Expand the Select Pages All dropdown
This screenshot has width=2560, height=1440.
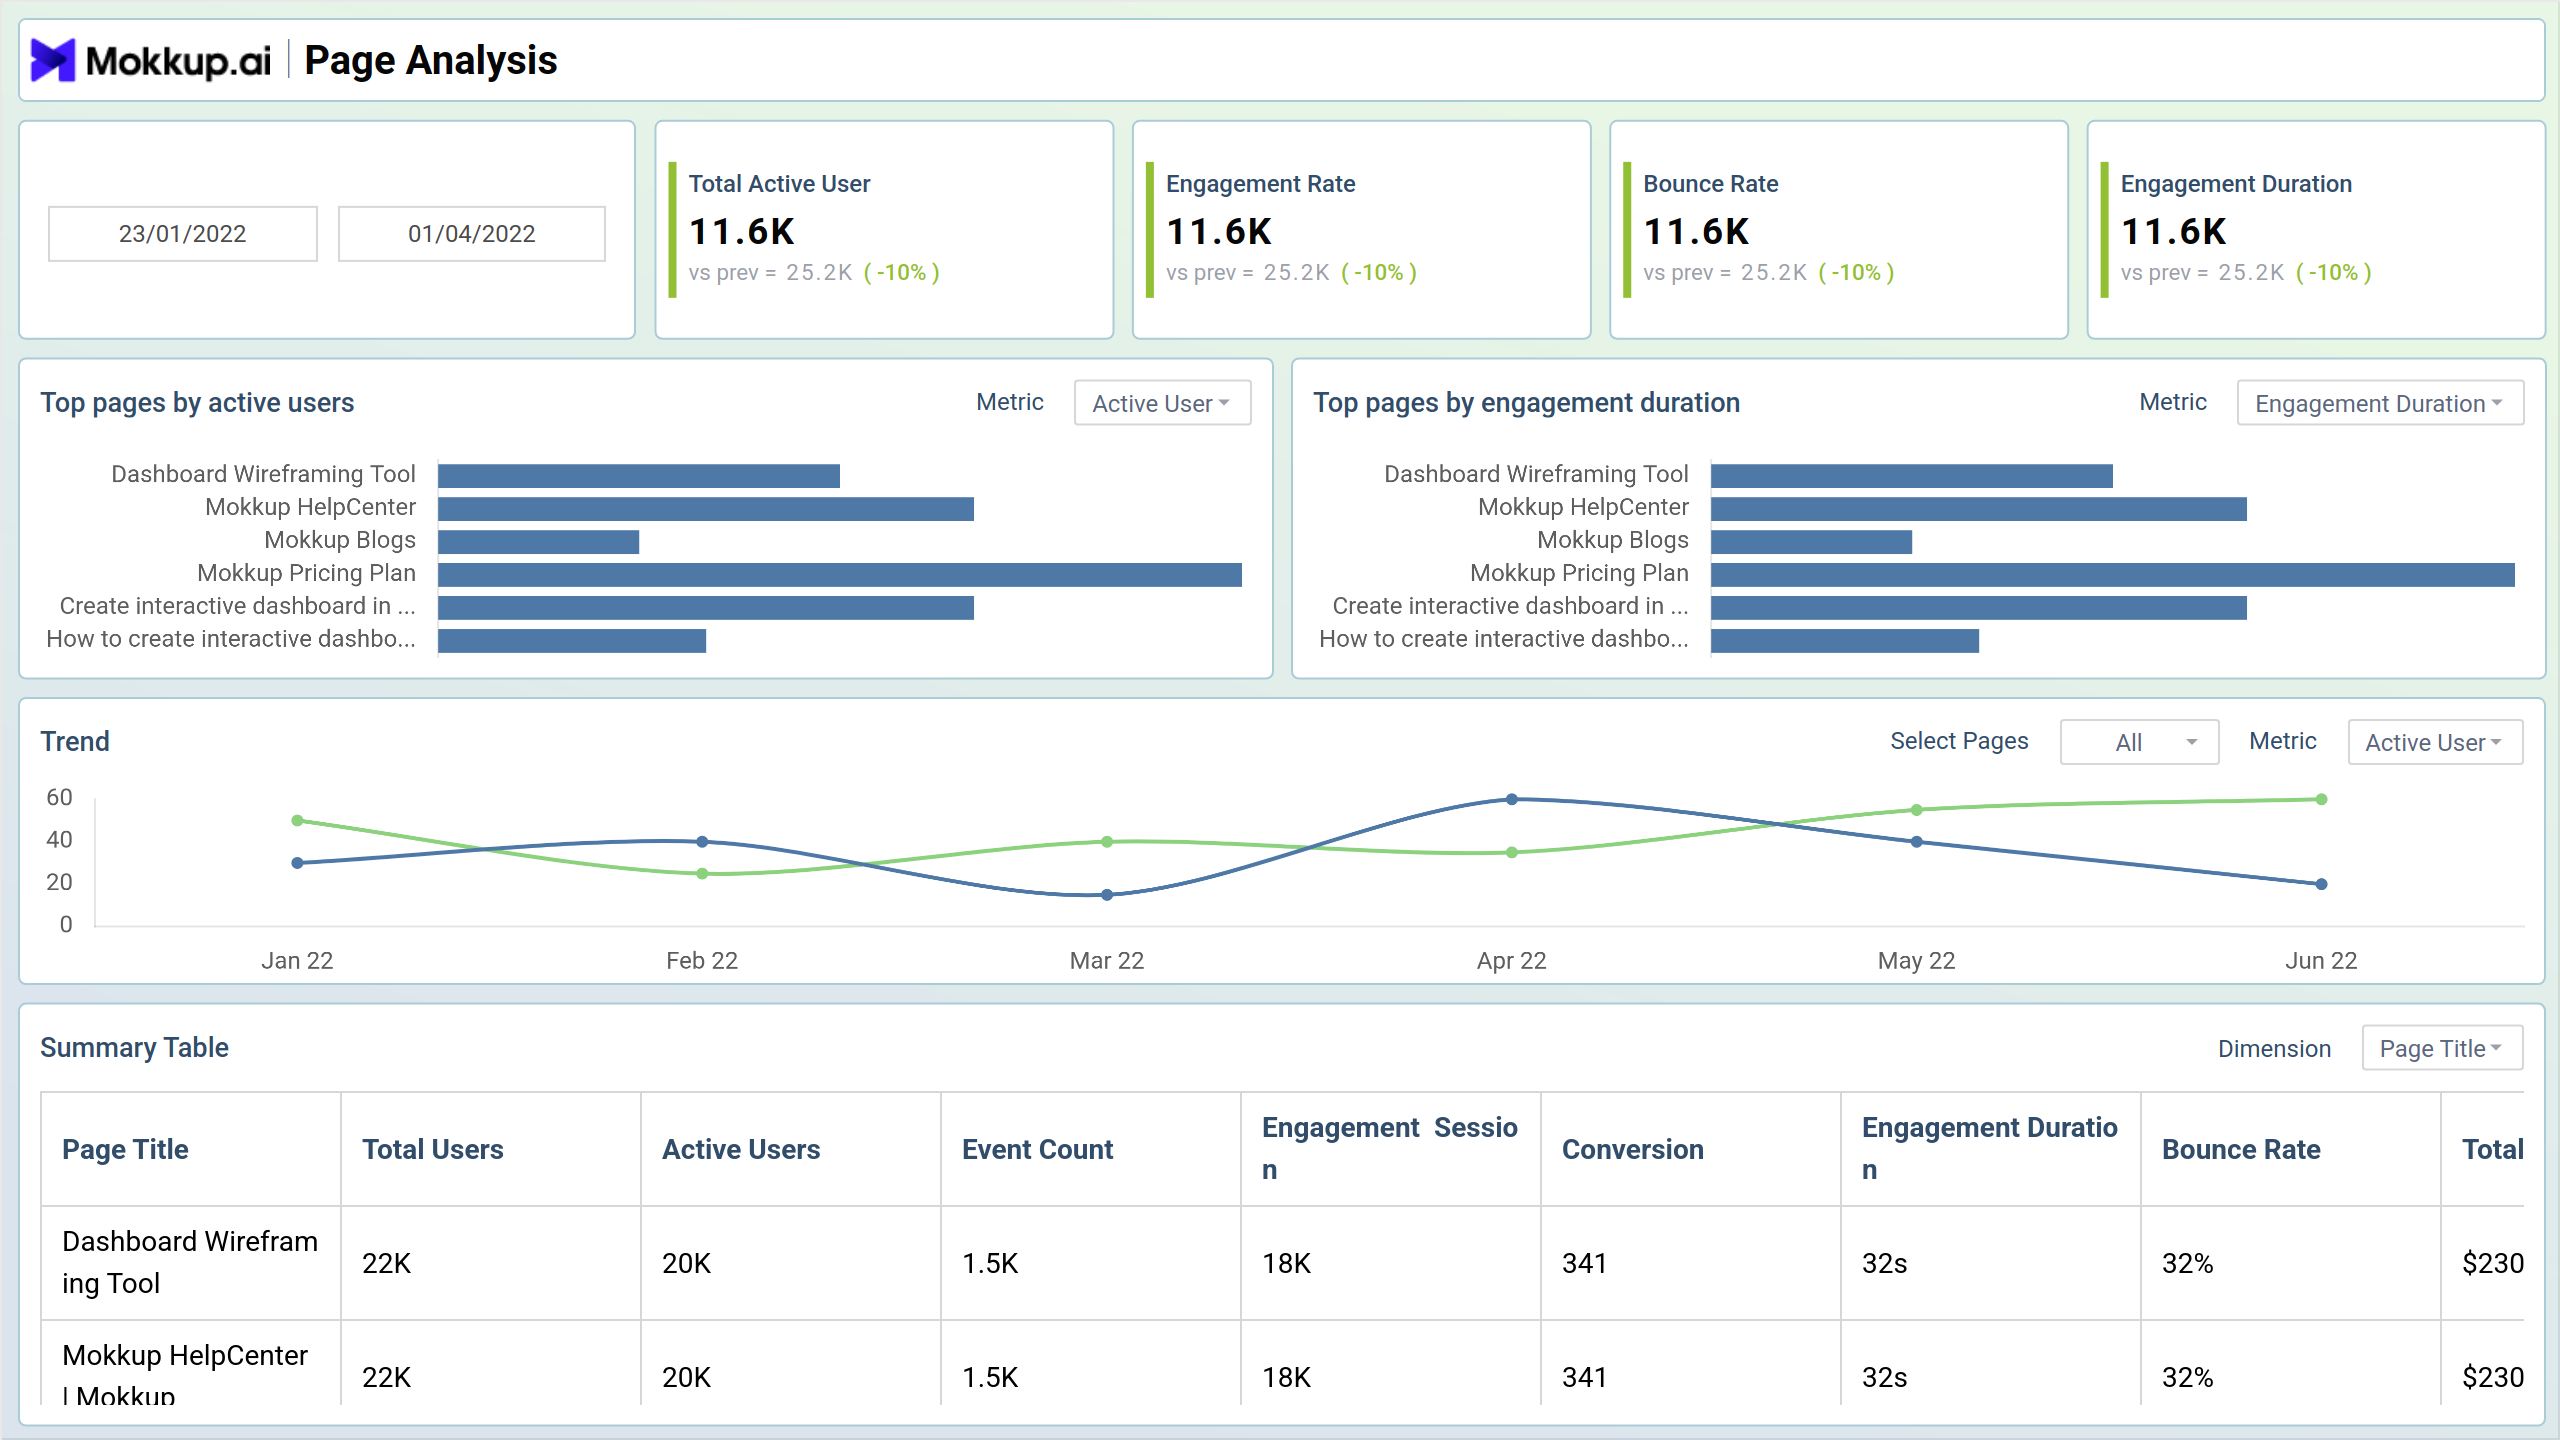[x=2139, y=742]
